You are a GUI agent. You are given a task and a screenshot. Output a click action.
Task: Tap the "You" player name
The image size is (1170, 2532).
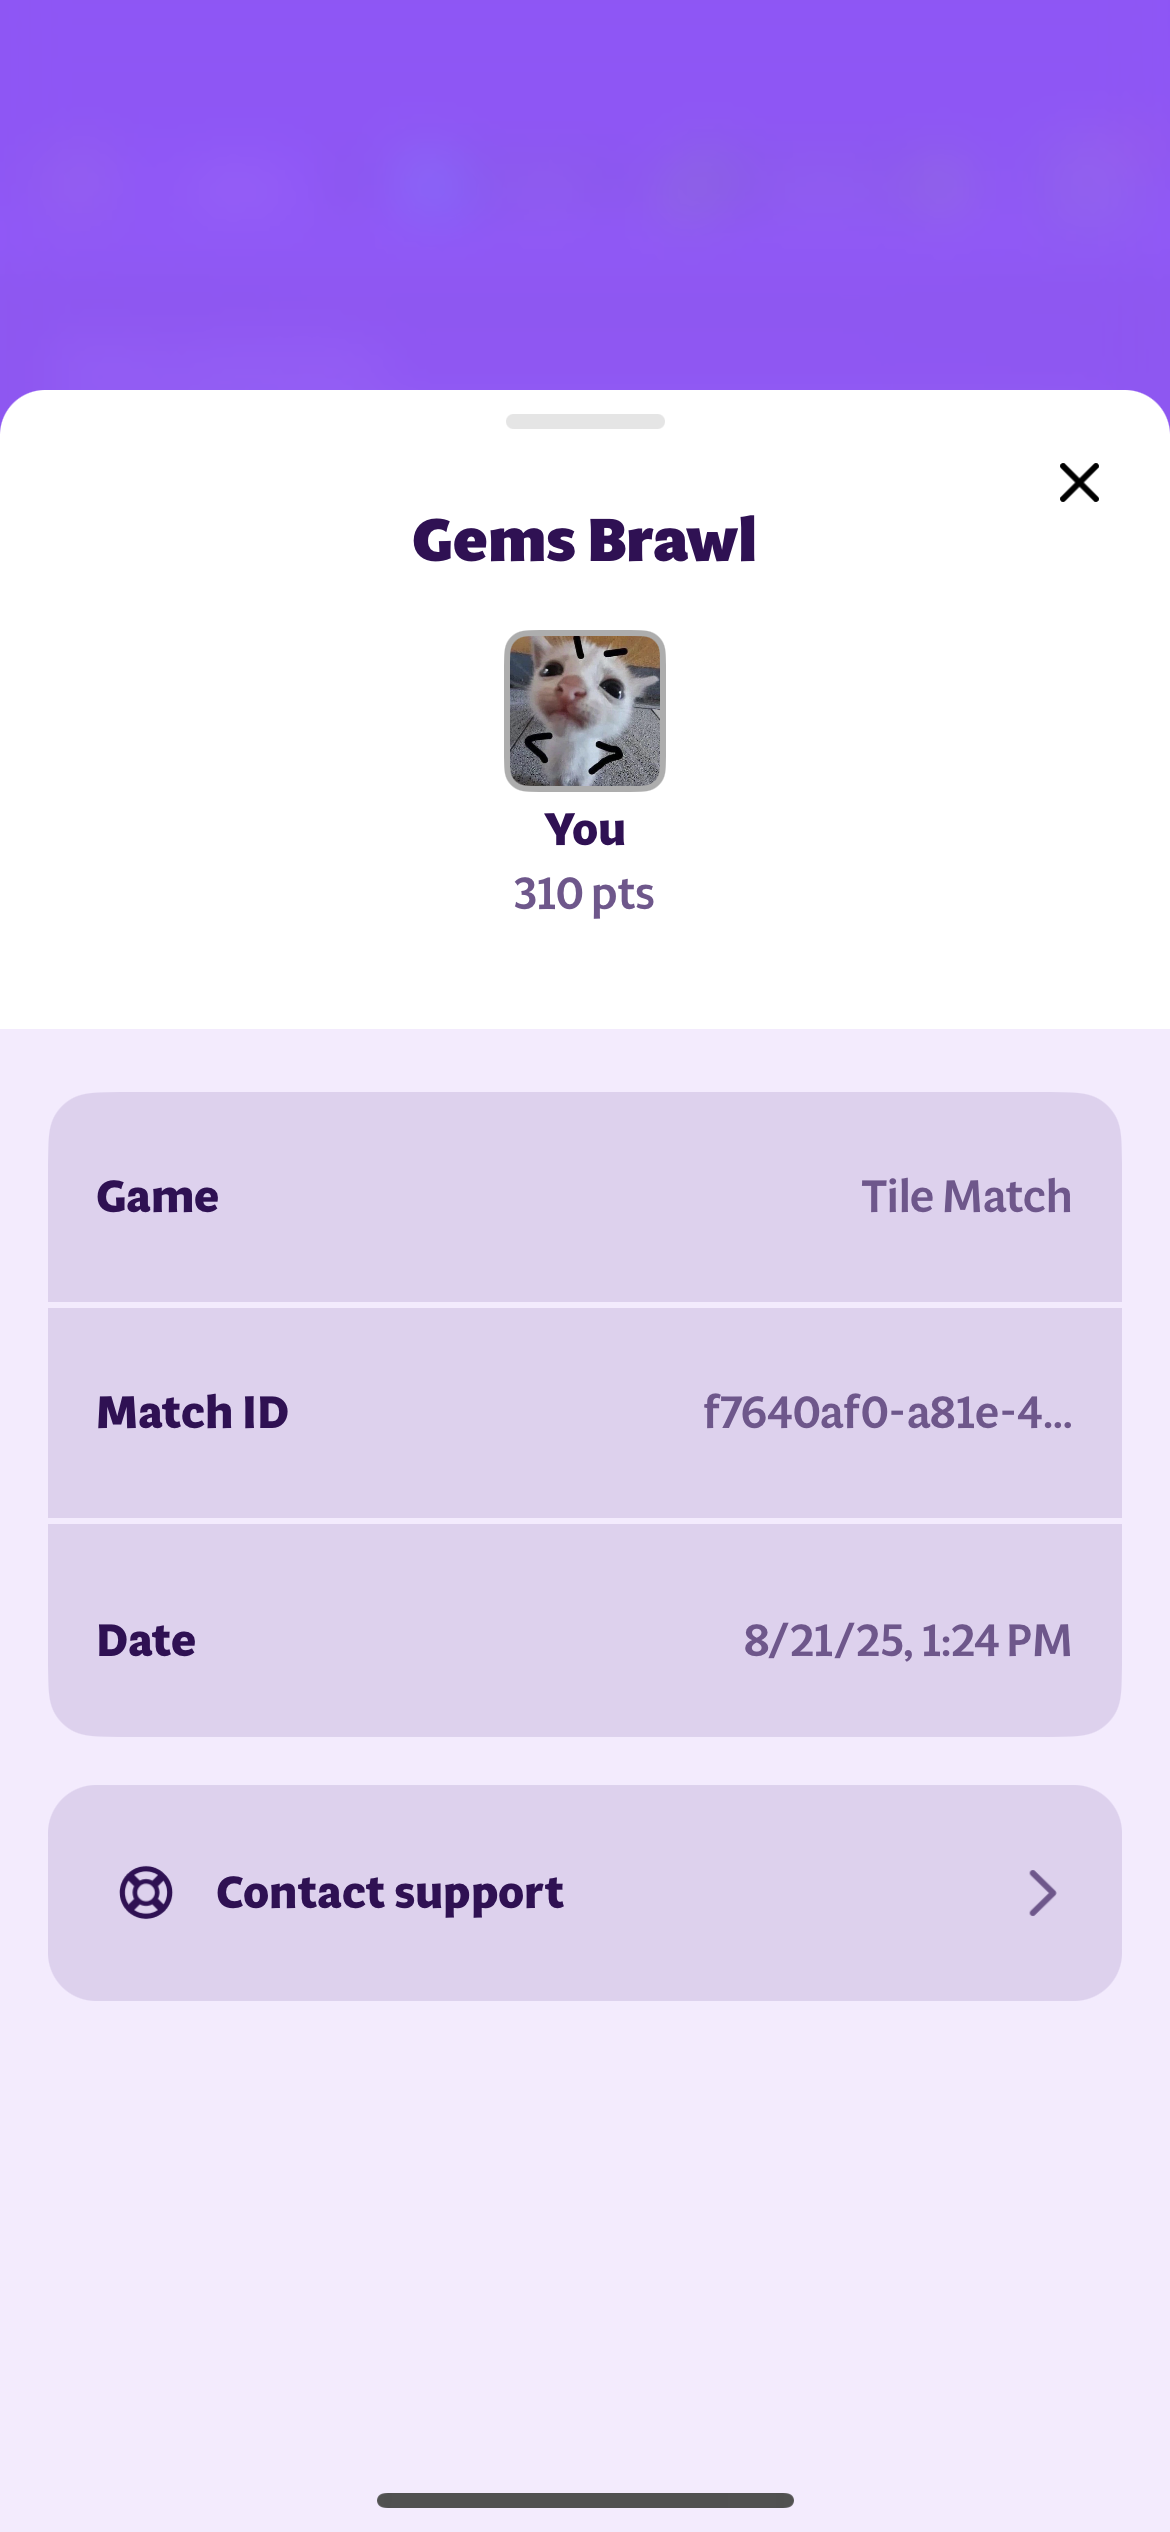[x=585, y=830]
